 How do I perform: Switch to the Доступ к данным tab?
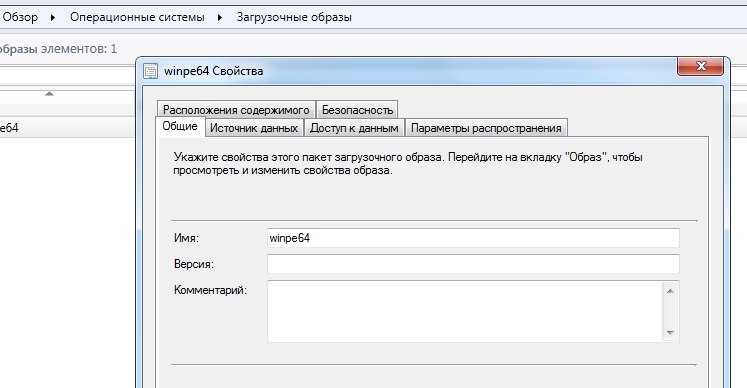pyautogui.click(x=354, y=128)
